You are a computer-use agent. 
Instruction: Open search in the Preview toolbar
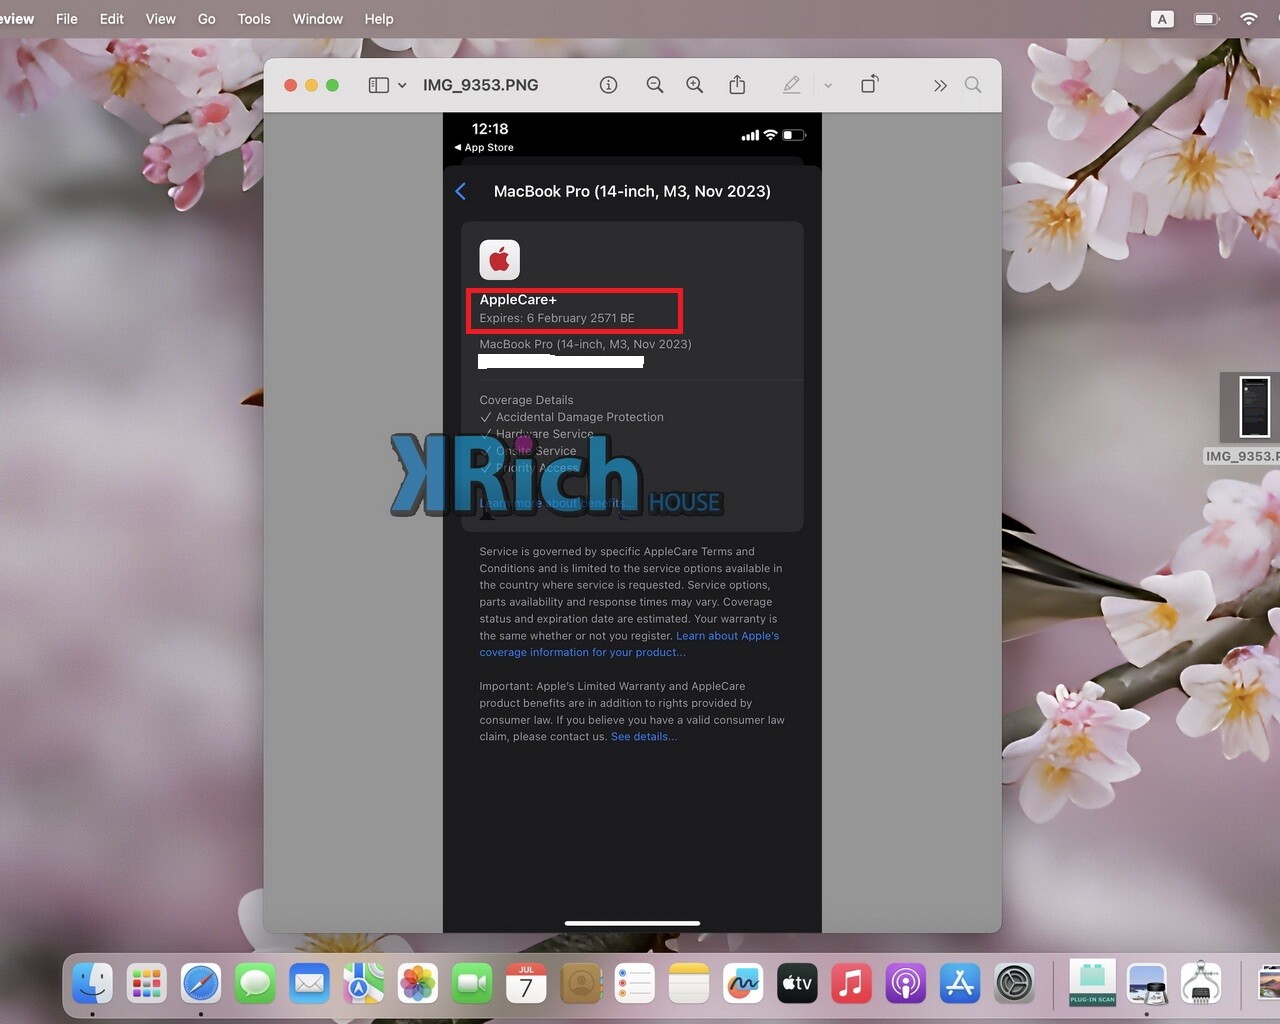point(973,85)
